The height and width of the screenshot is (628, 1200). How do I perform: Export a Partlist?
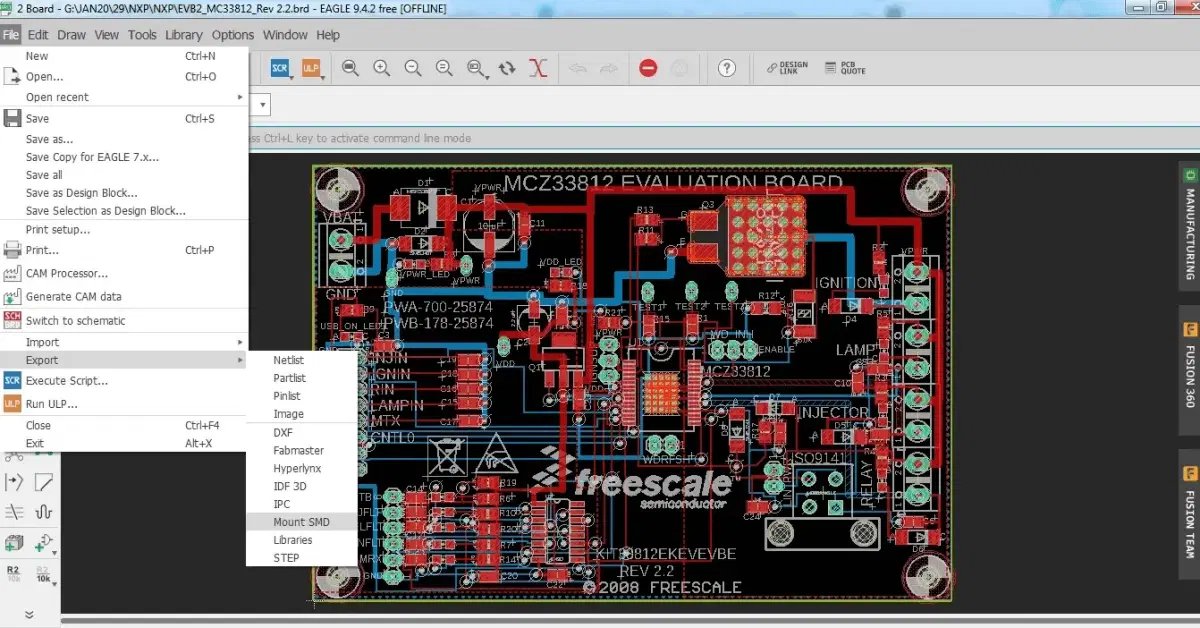pos(301,378)
